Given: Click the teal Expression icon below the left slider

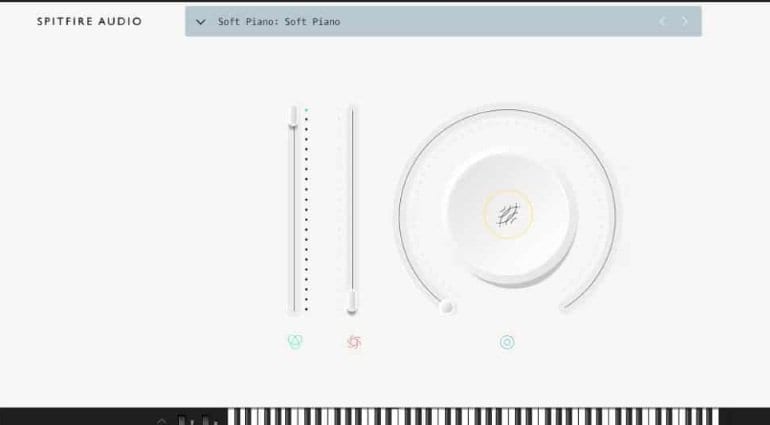Looking at the screenshot, I should tap(295, 341).
